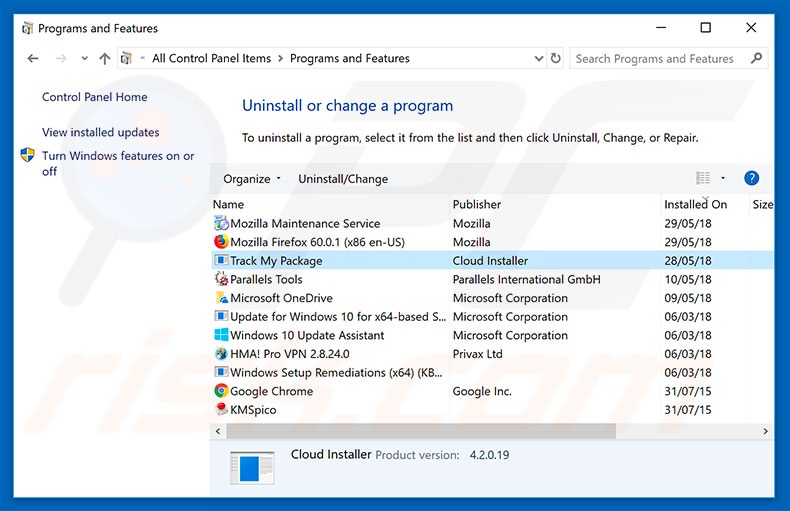Click the search magnifier icon
Image resolution: width=790 pixels, height=511 pixels.
click(756, 58)
